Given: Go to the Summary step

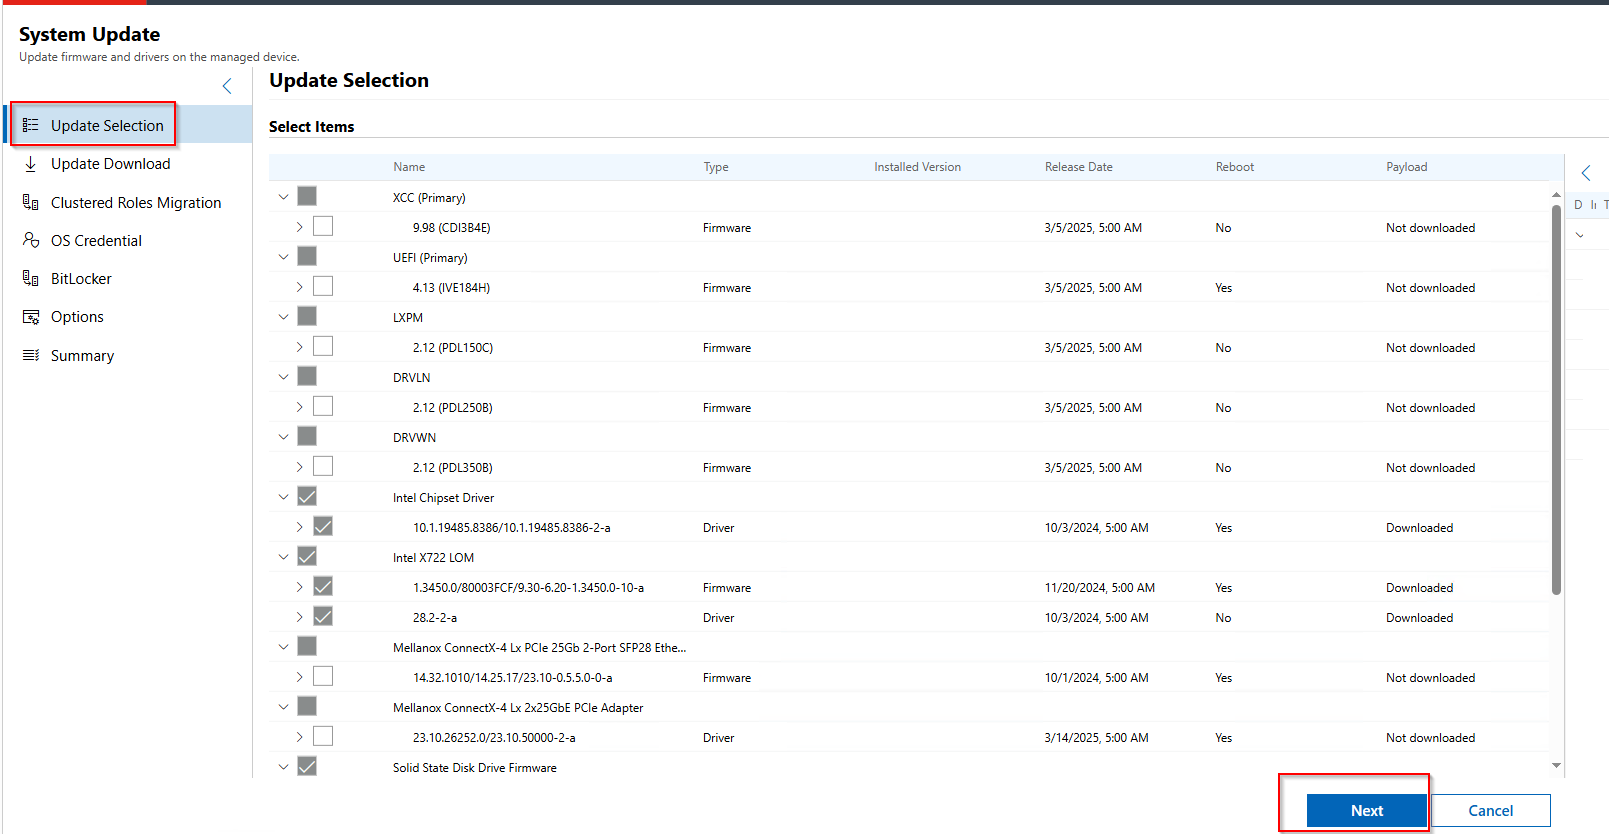Looking at the screenshot, I should (x=82, y=356).
